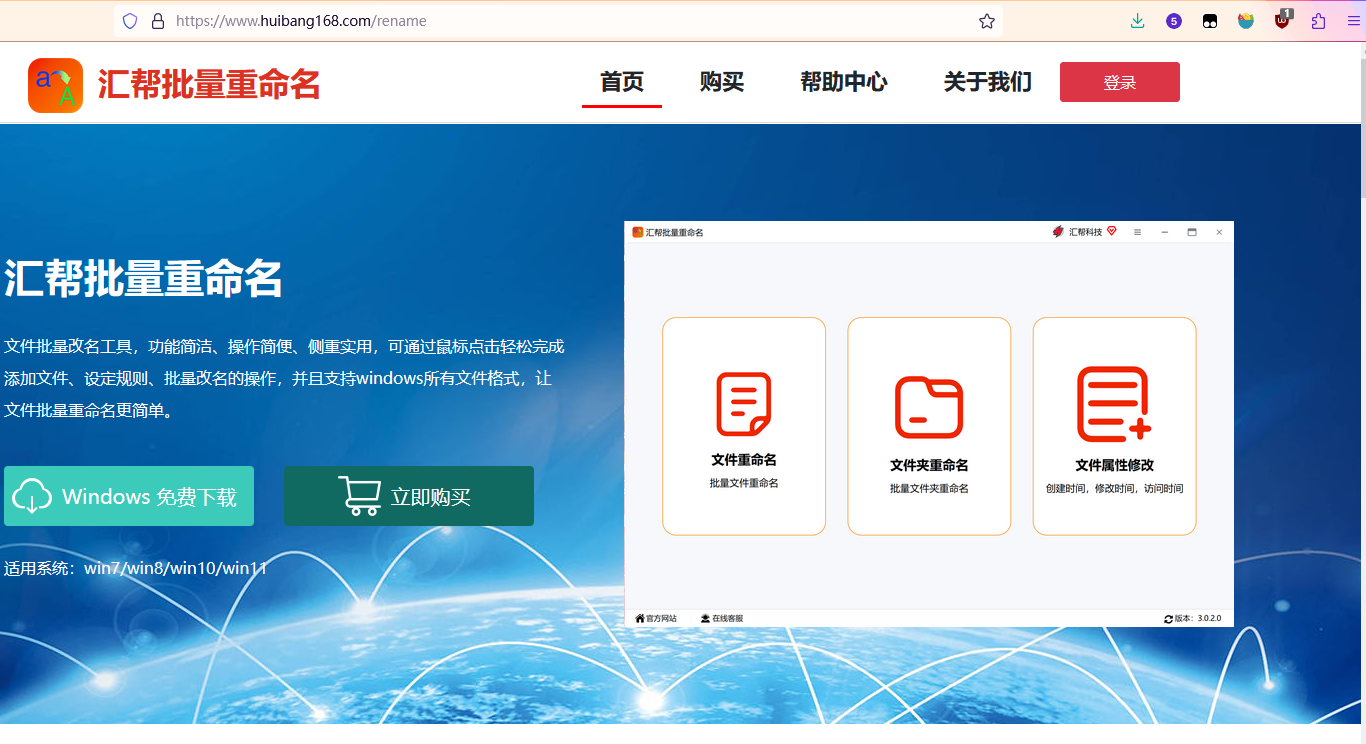1366x744 pixels.
Task: Click the app screenshot preview image
Action: point(929,424)
